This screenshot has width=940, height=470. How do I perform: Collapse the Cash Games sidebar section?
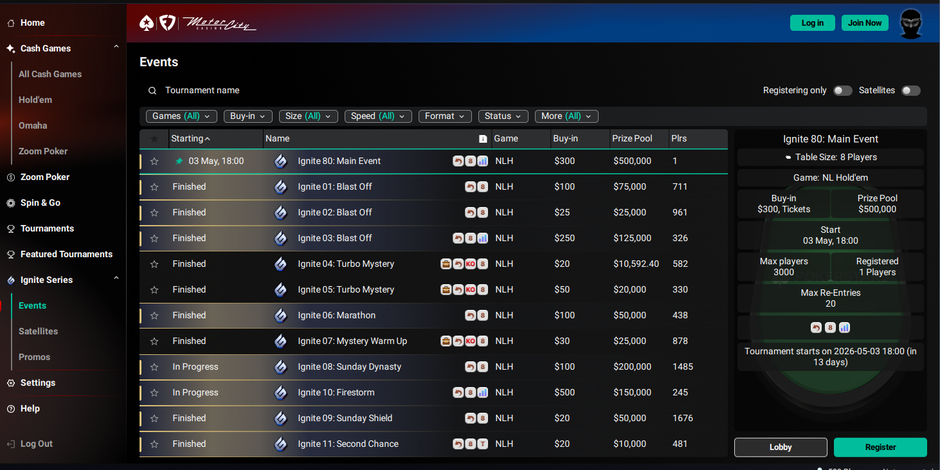coord(116,48)
